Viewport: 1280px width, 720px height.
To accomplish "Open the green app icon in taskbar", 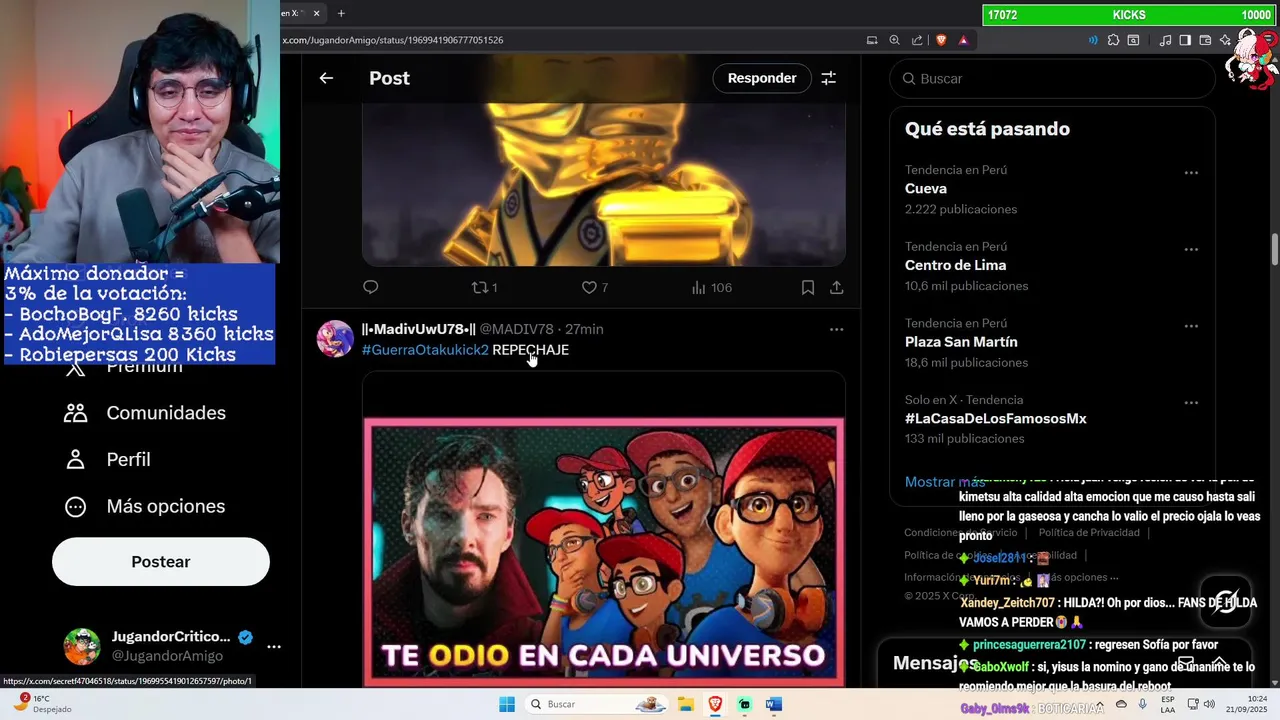I will (744, 704).
